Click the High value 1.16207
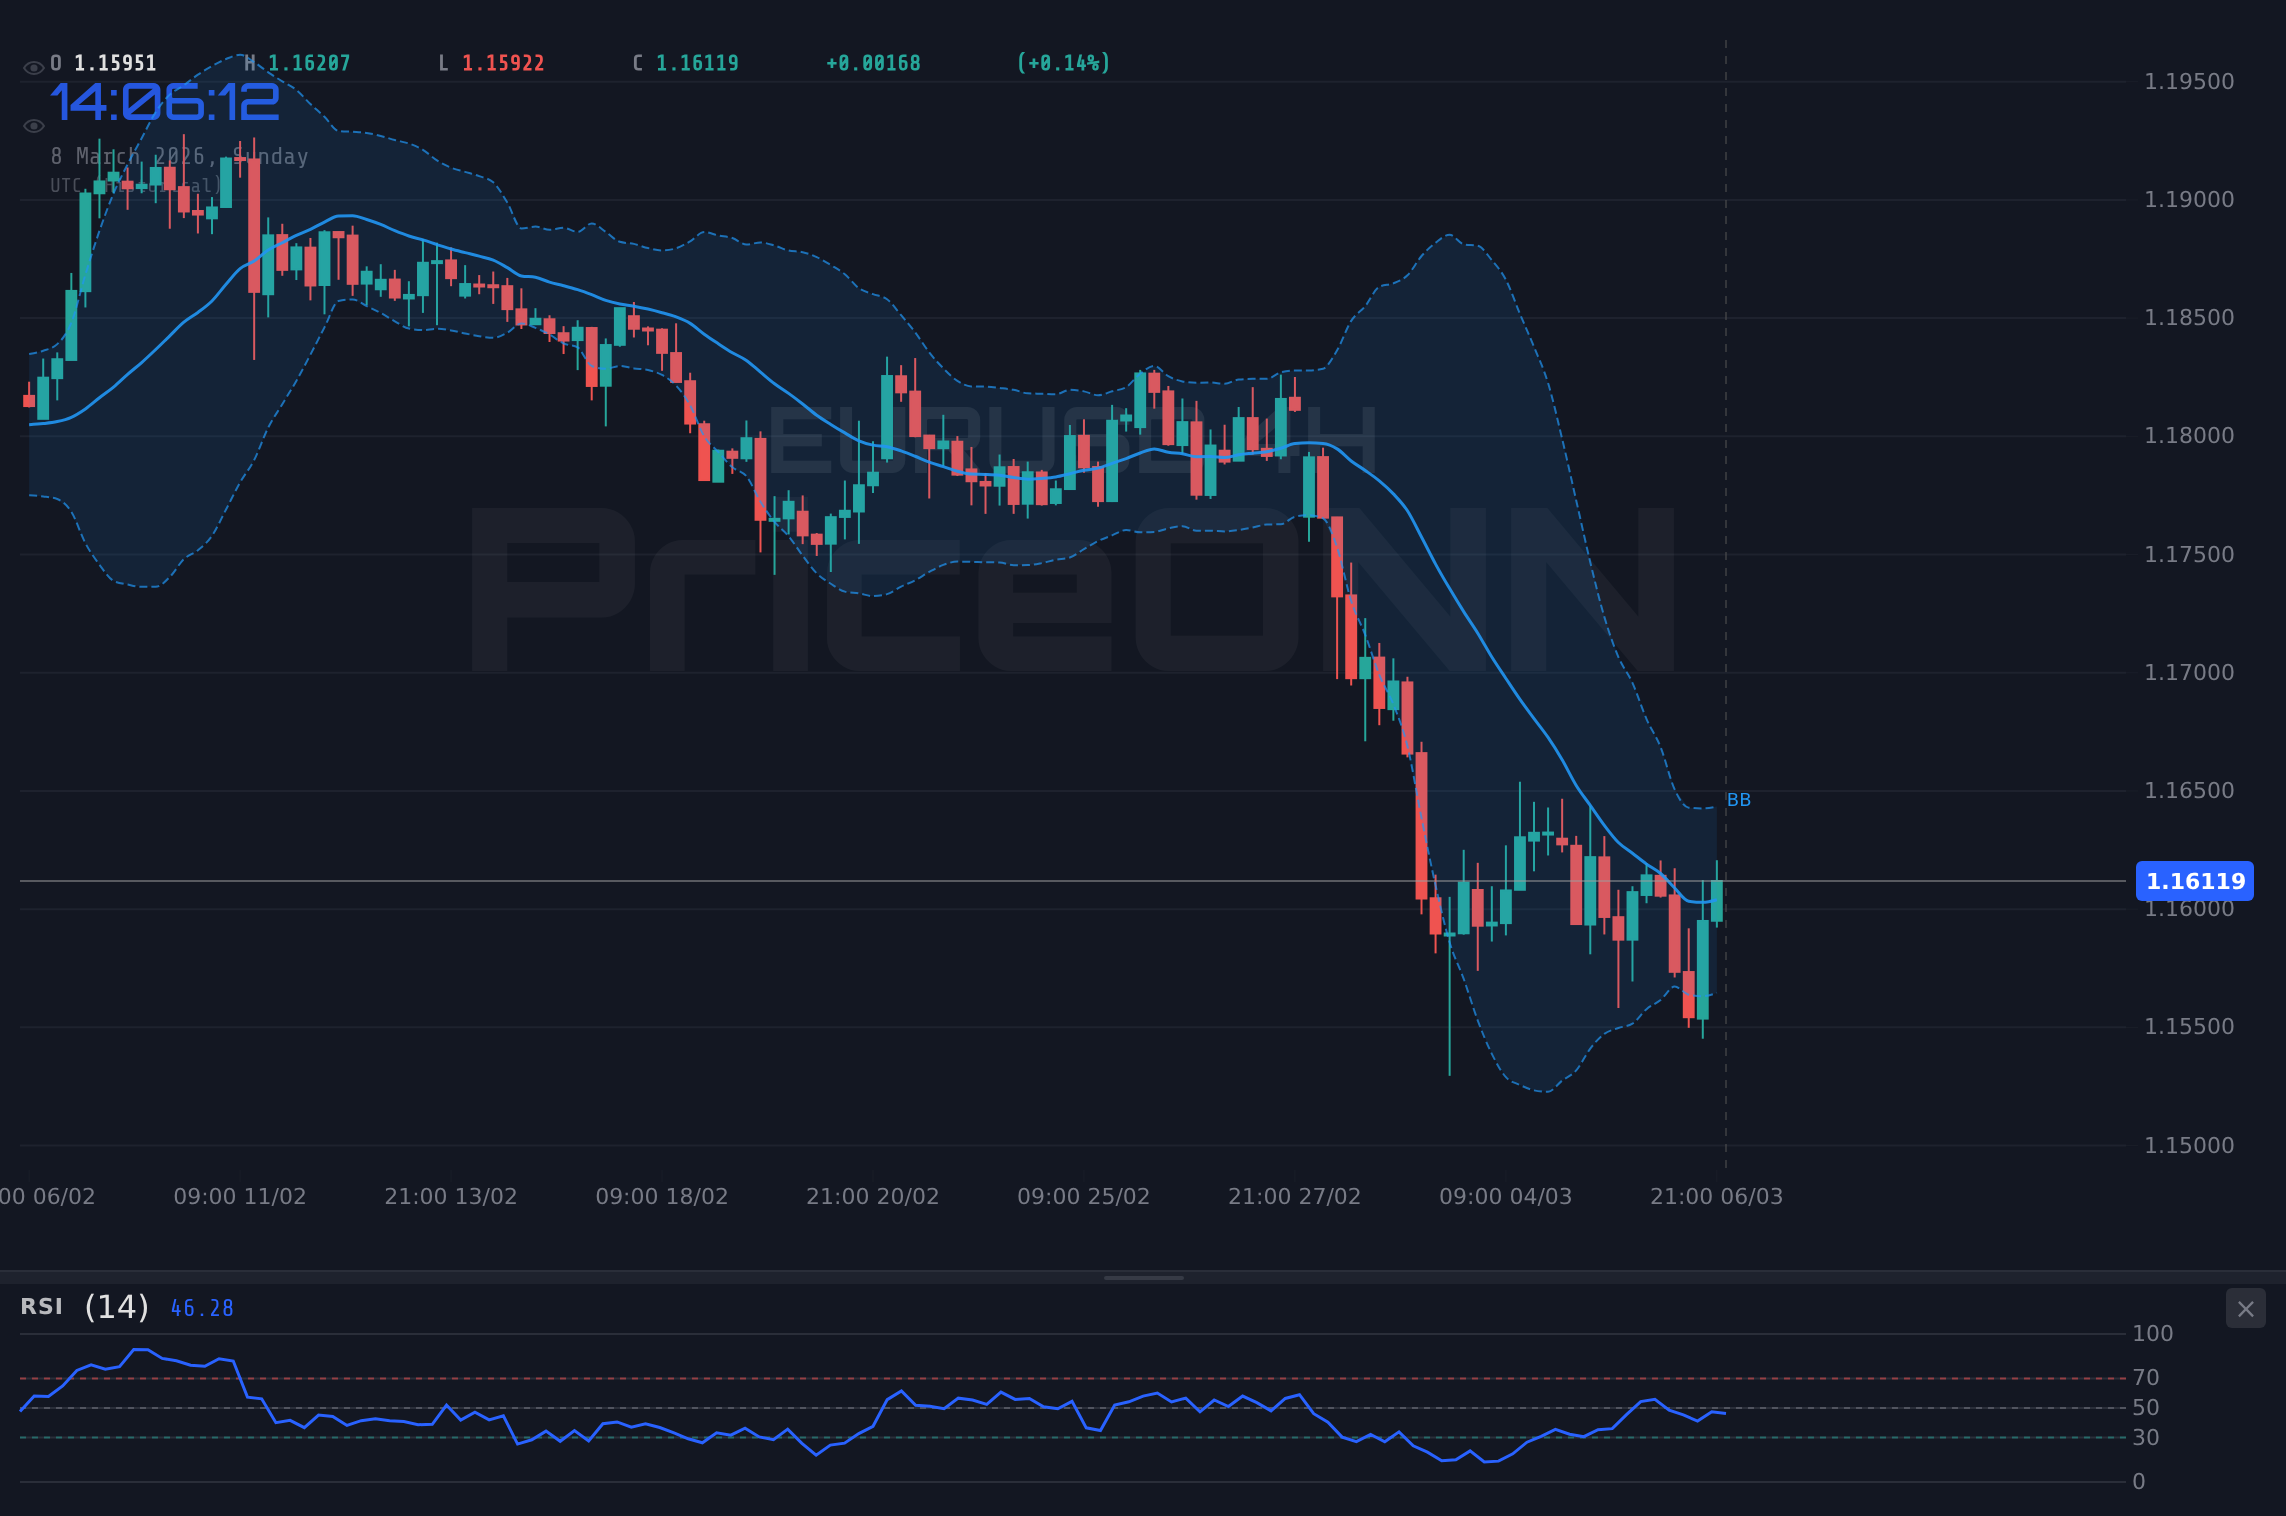 point(309,63)
